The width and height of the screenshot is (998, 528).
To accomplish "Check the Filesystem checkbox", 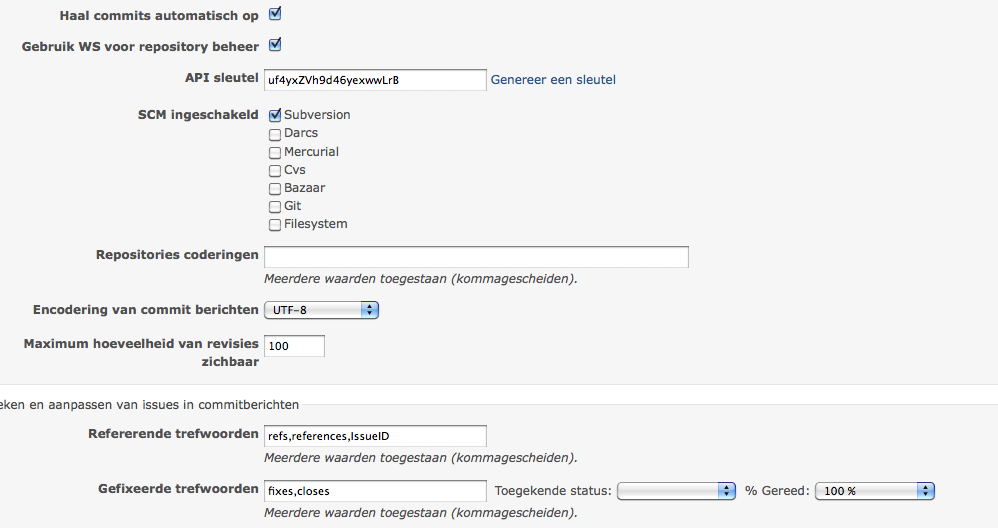I will pos(275,225).
